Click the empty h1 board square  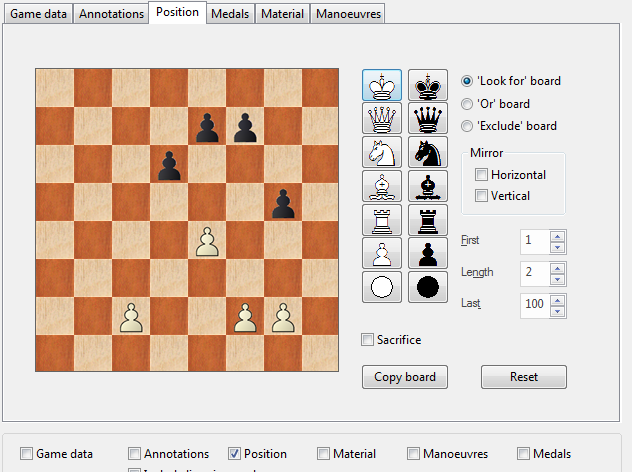(x=321, y=353)
